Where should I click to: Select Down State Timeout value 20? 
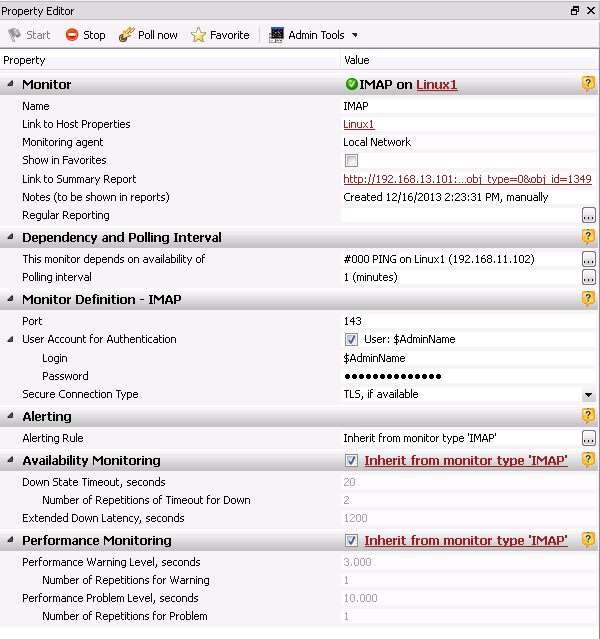[349, 482]
